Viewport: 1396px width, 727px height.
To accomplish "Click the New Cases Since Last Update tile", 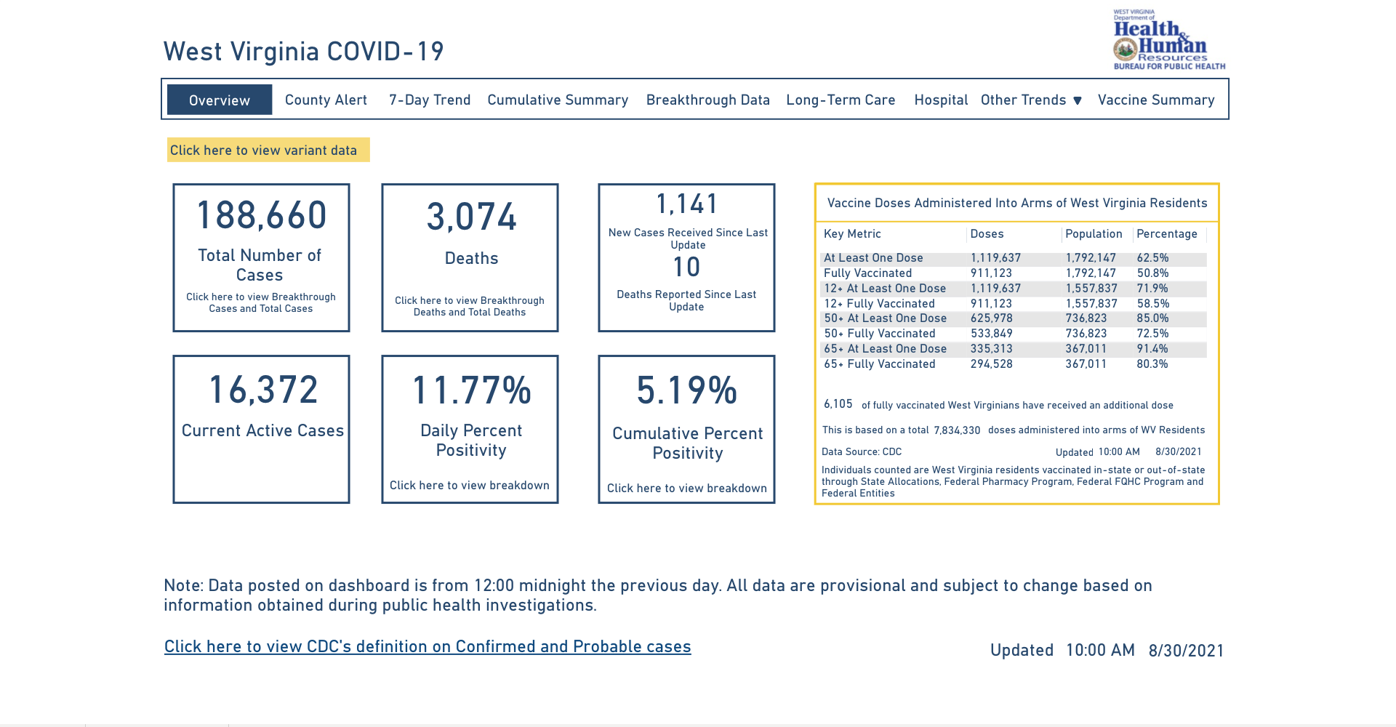I will 687,258.
